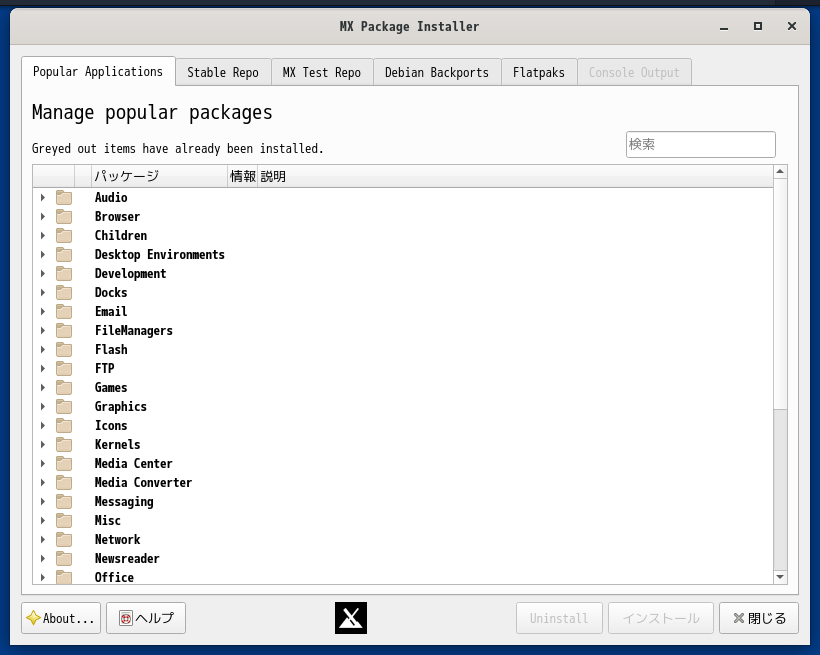Click the パッケージ column header
The image size is (820, 655).
160,176
